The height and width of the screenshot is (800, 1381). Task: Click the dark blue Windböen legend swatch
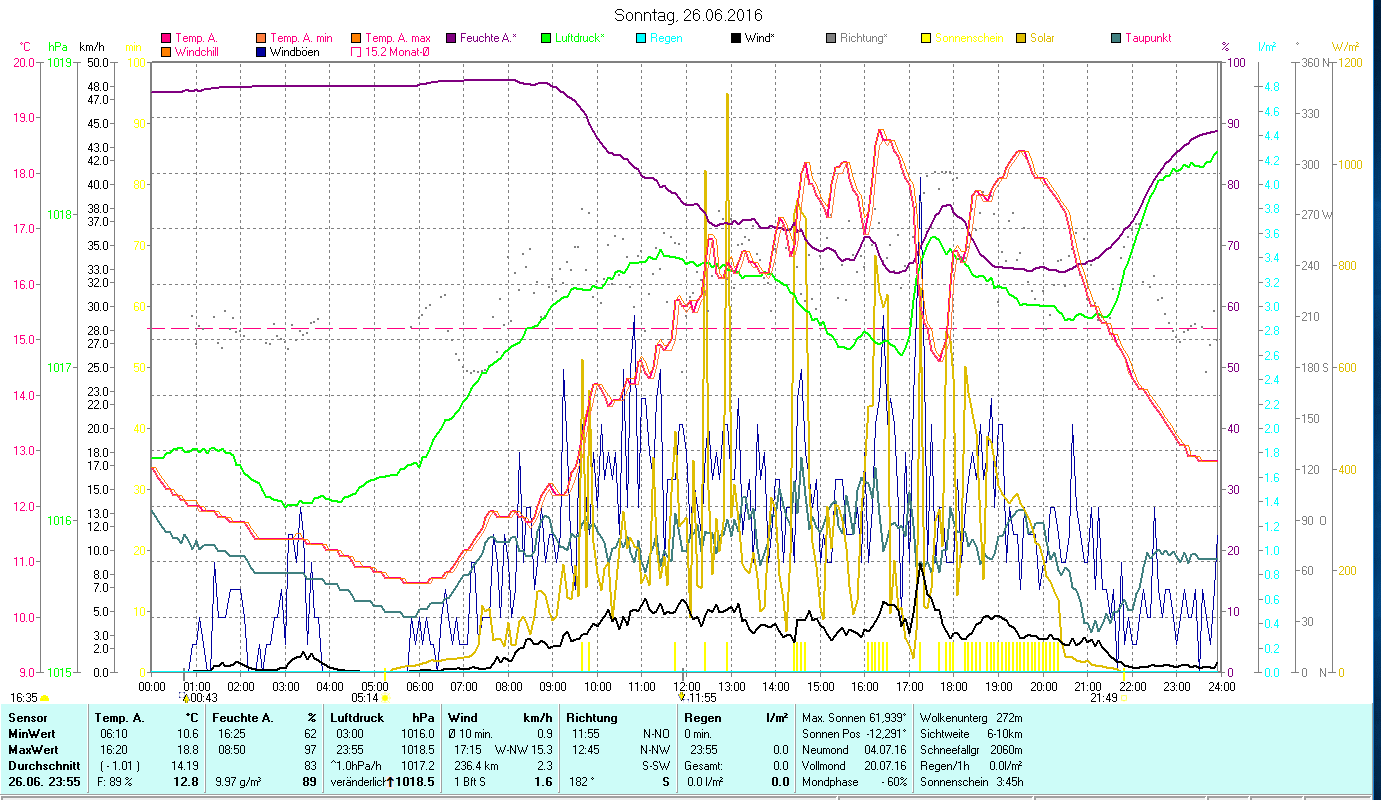[262, 52]
